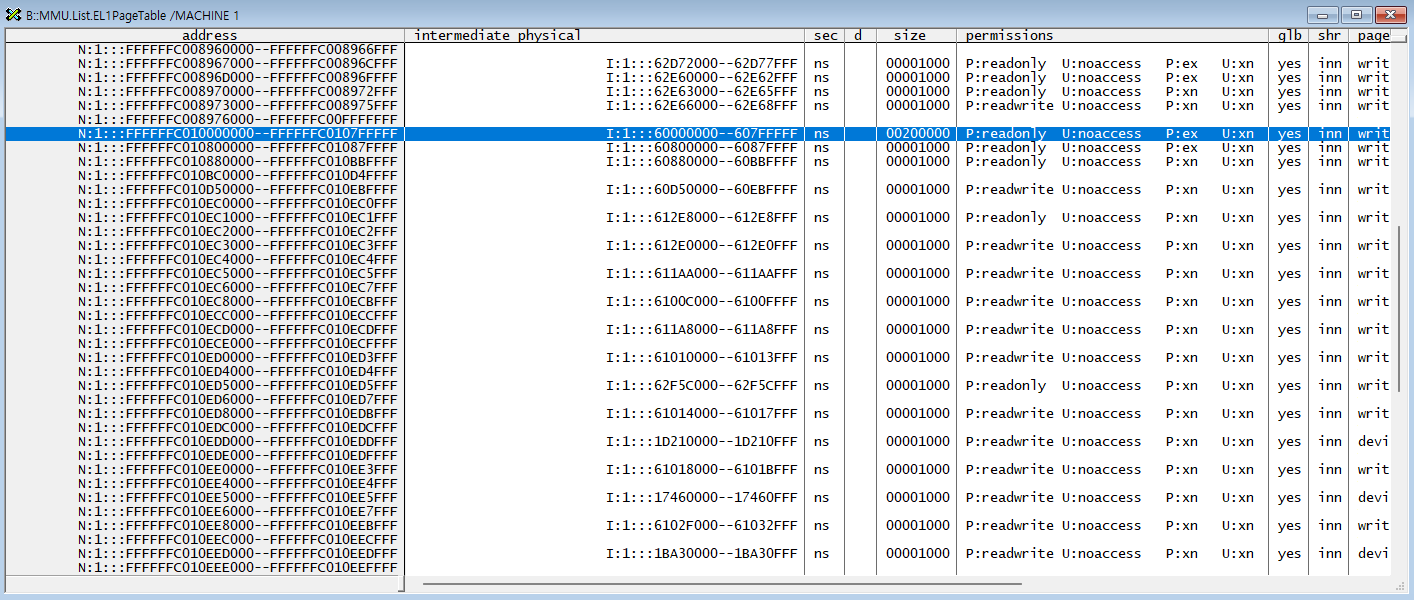Viewport: 1414px width, 600px height.
Task: Click the 'glb' column header
Action: coord(1289,35)
